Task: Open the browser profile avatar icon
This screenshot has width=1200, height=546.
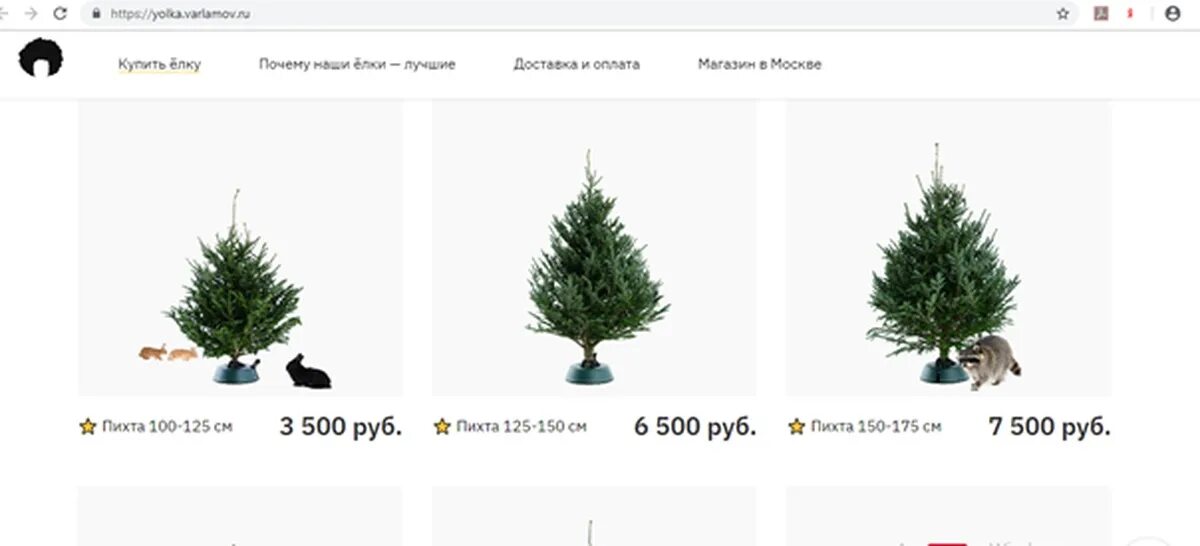Action: (x=1173, y=14)
